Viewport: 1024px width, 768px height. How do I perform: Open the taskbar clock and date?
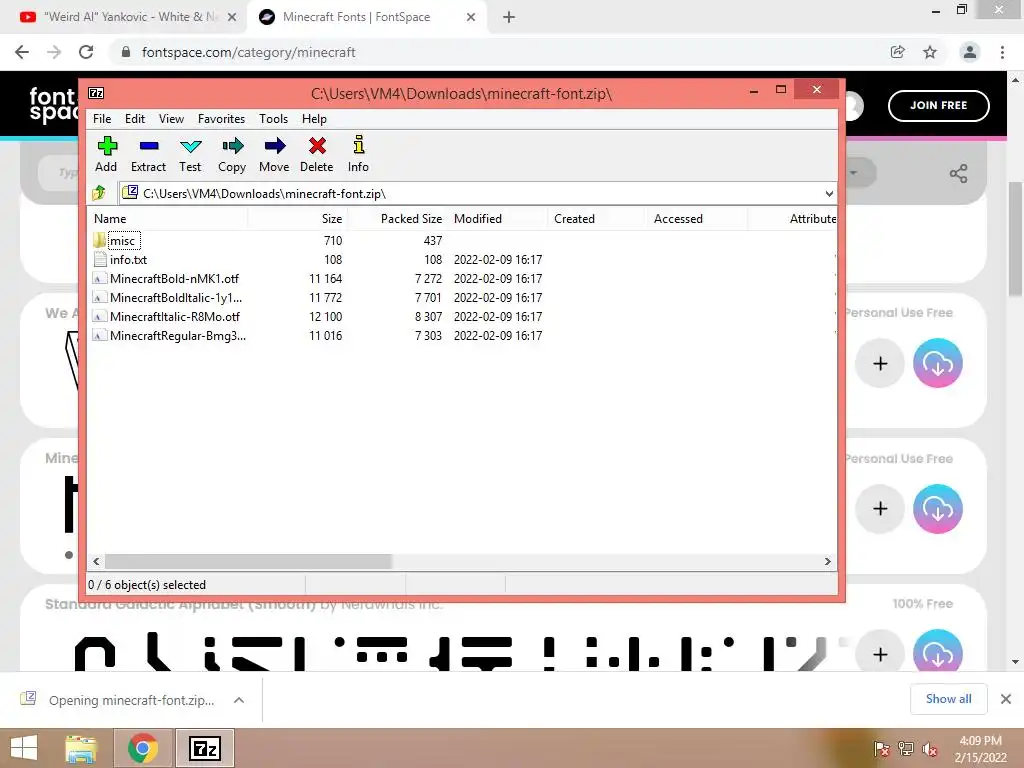pyautogui.click(x=980, y=749)
